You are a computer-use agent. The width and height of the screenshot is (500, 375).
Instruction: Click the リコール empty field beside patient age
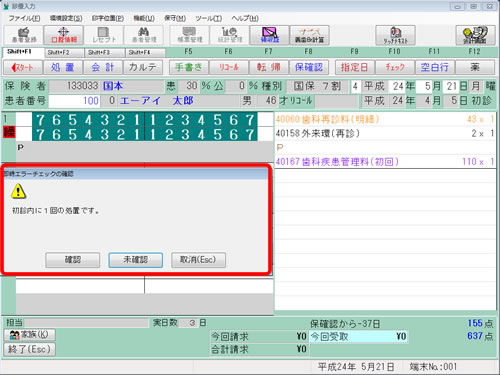[x=336, y=101]
